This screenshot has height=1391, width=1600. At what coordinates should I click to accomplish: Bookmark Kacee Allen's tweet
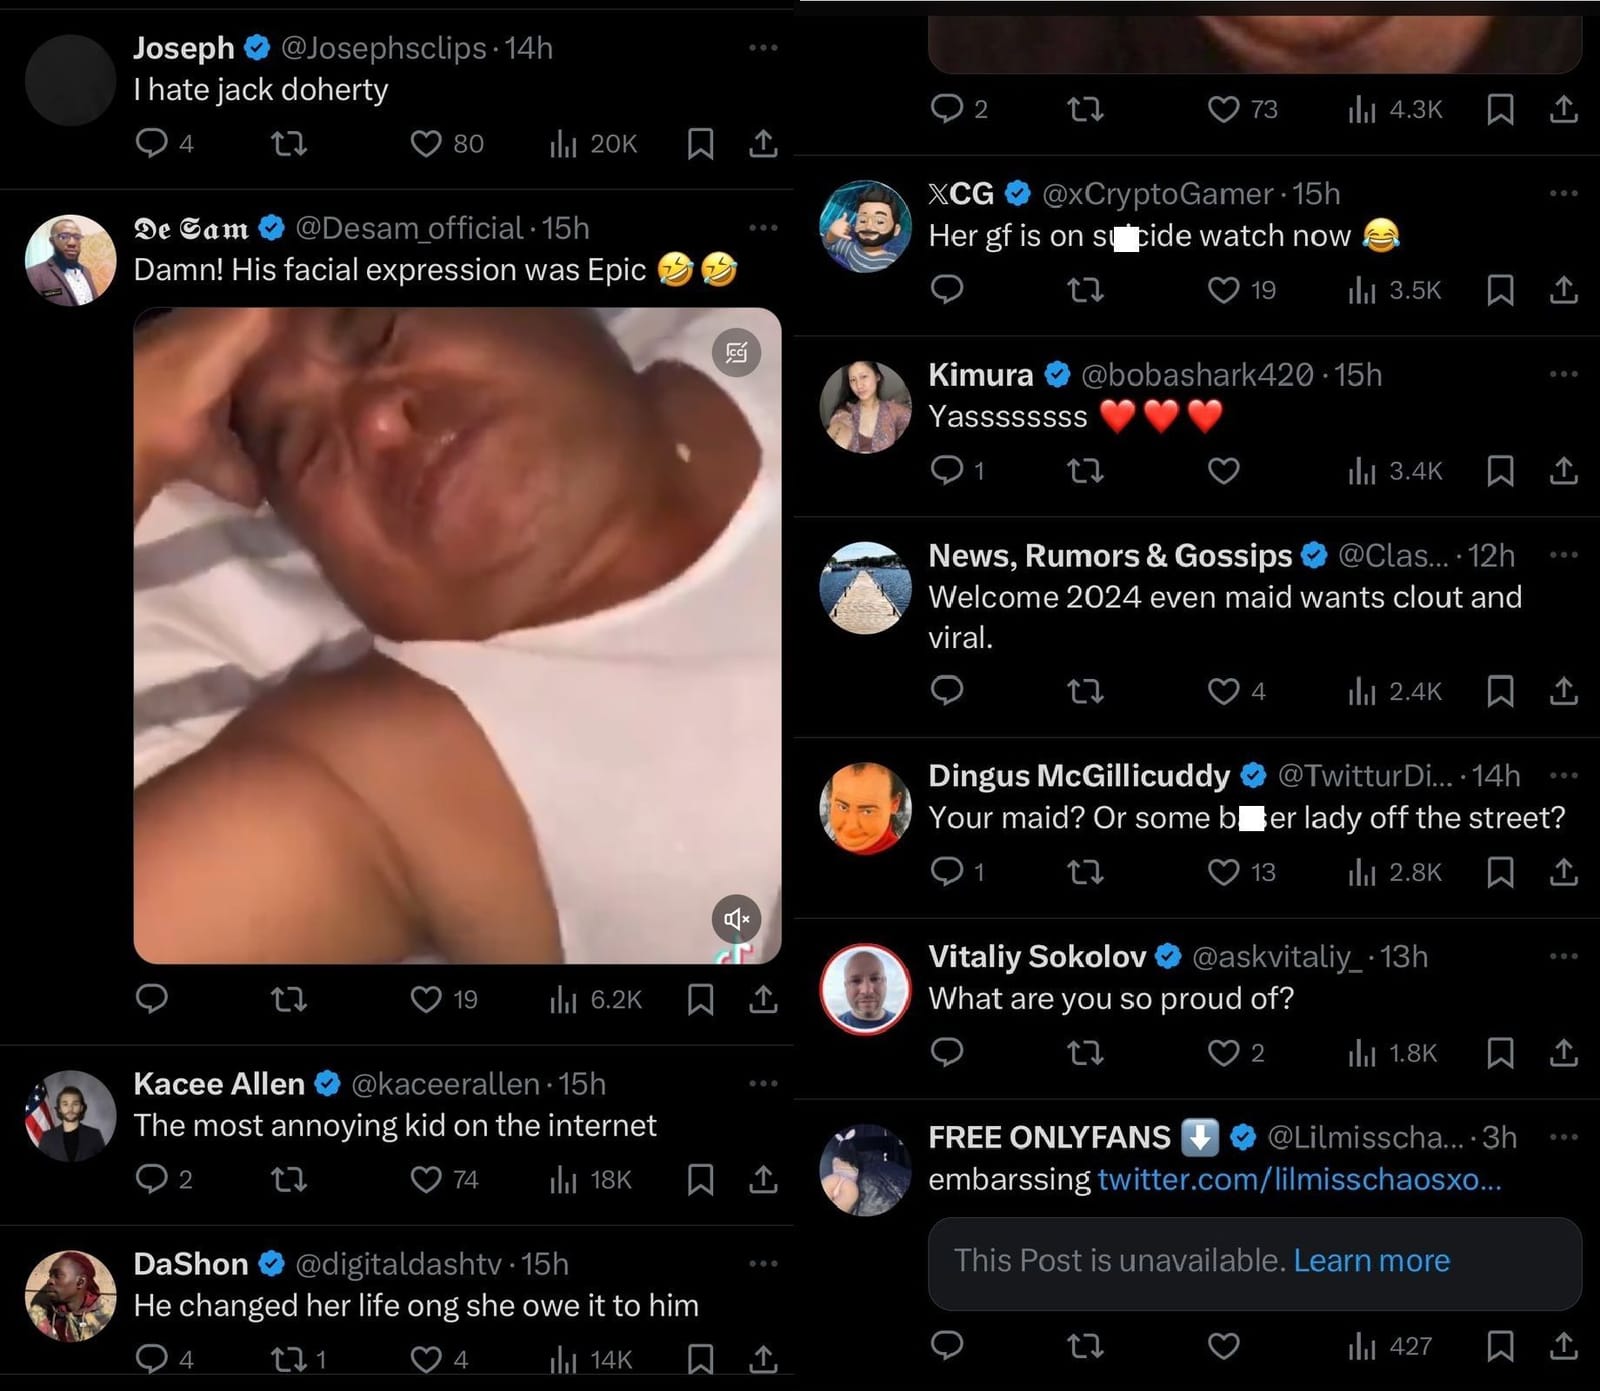pyautogui.click(x=700, y=1180)
